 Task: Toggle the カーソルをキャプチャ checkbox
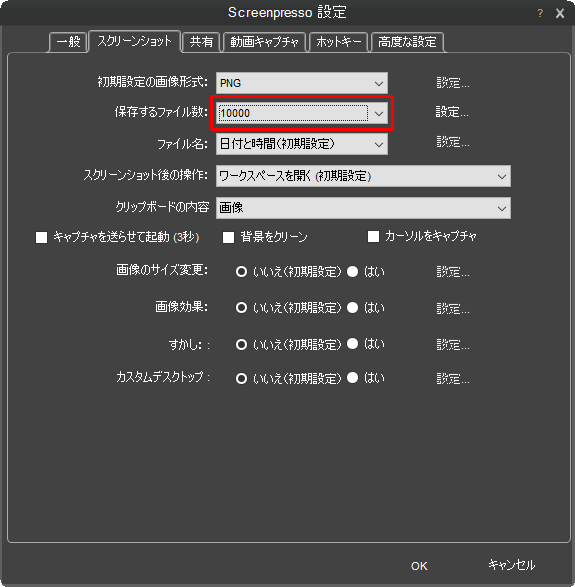(373, 237)
